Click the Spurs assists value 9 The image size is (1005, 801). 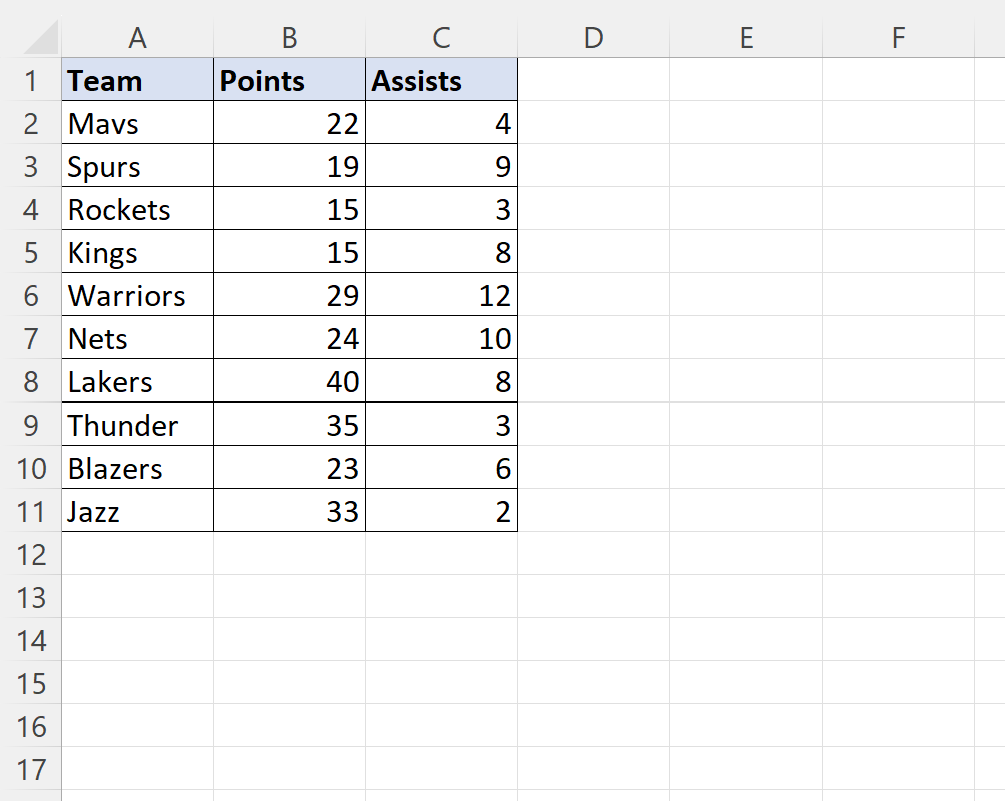tap(441, 166)
